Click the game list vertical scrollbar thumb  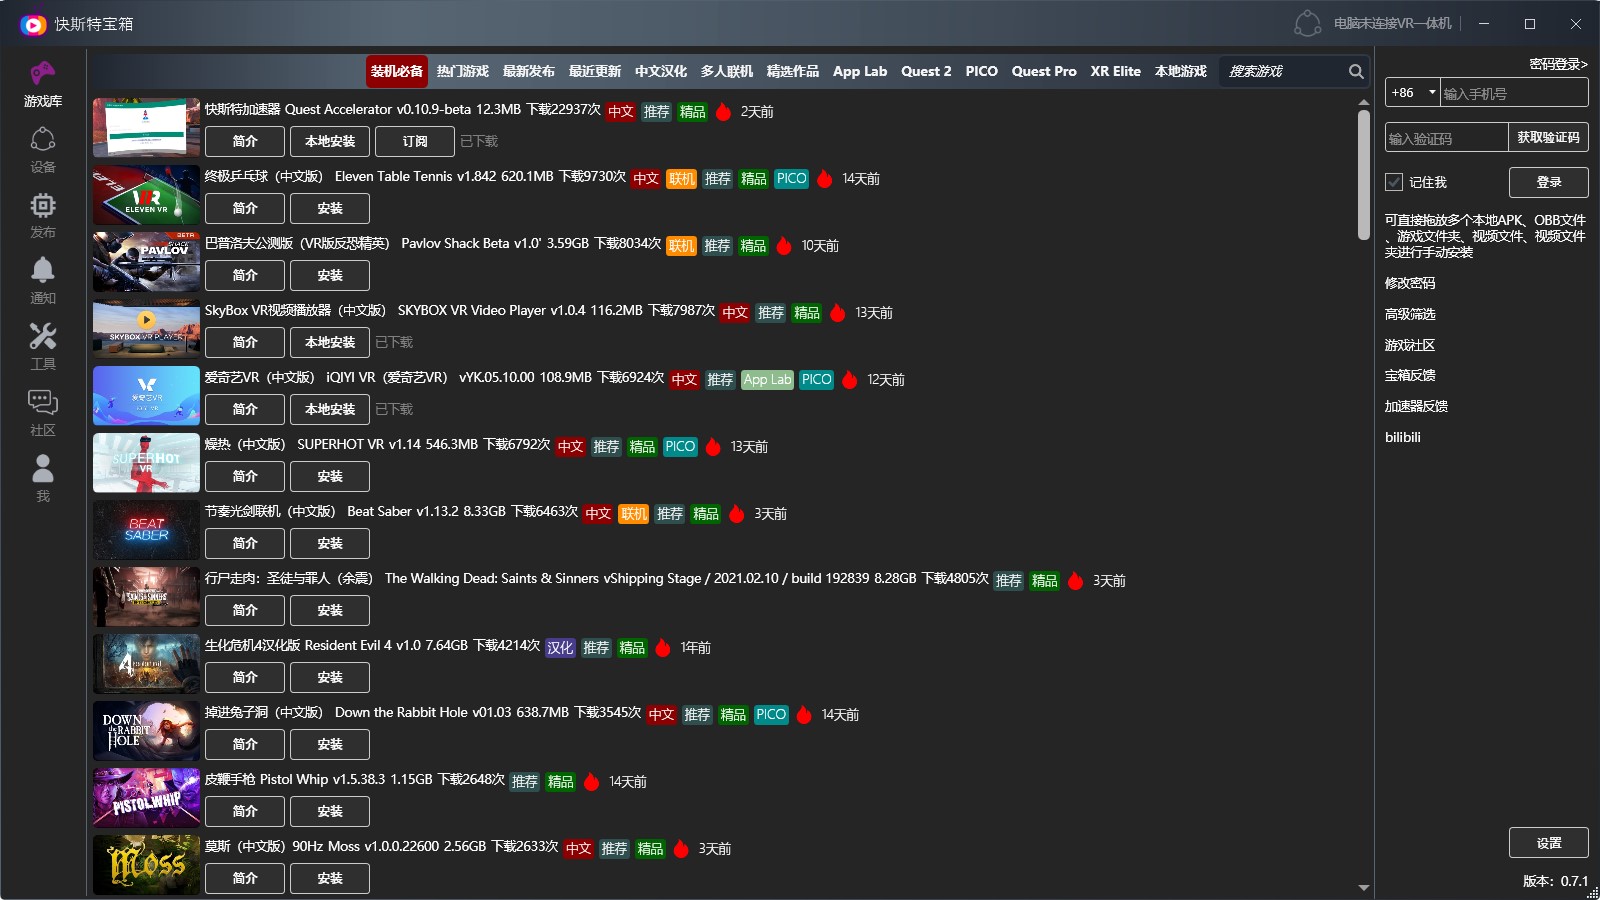point(1364,175)
